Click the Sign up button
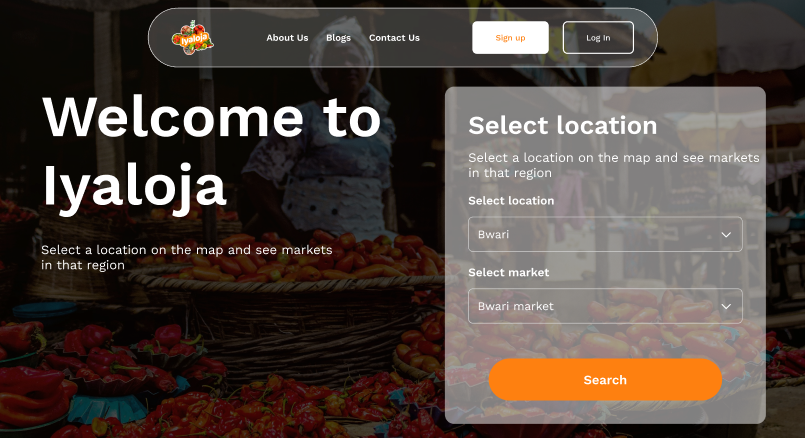 pyautogui.click(x=510, y=37)
